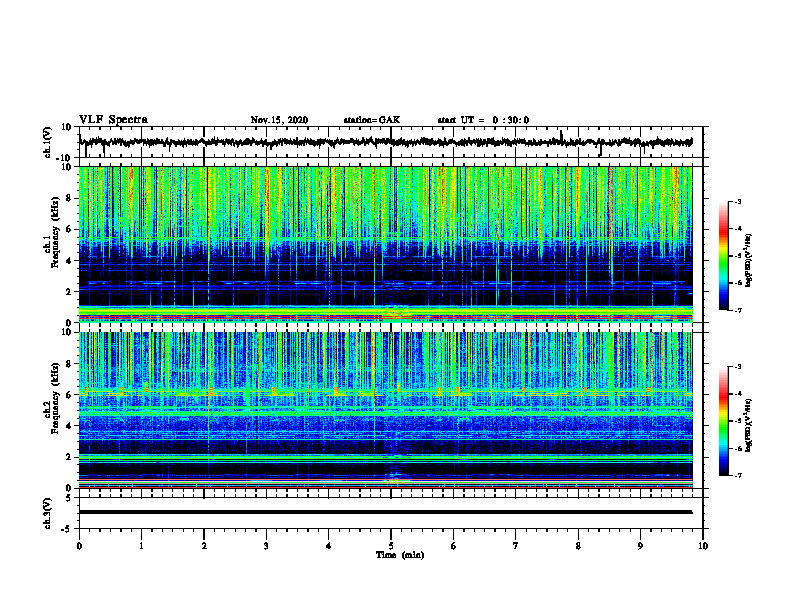
Task: Click the "ch.3(V)" axis label
Action: tap(48, 513)
